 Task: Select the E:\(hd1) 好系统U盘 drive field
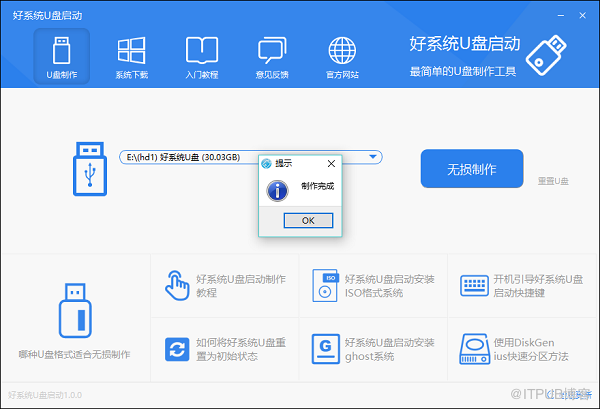(x=251, y=157)
